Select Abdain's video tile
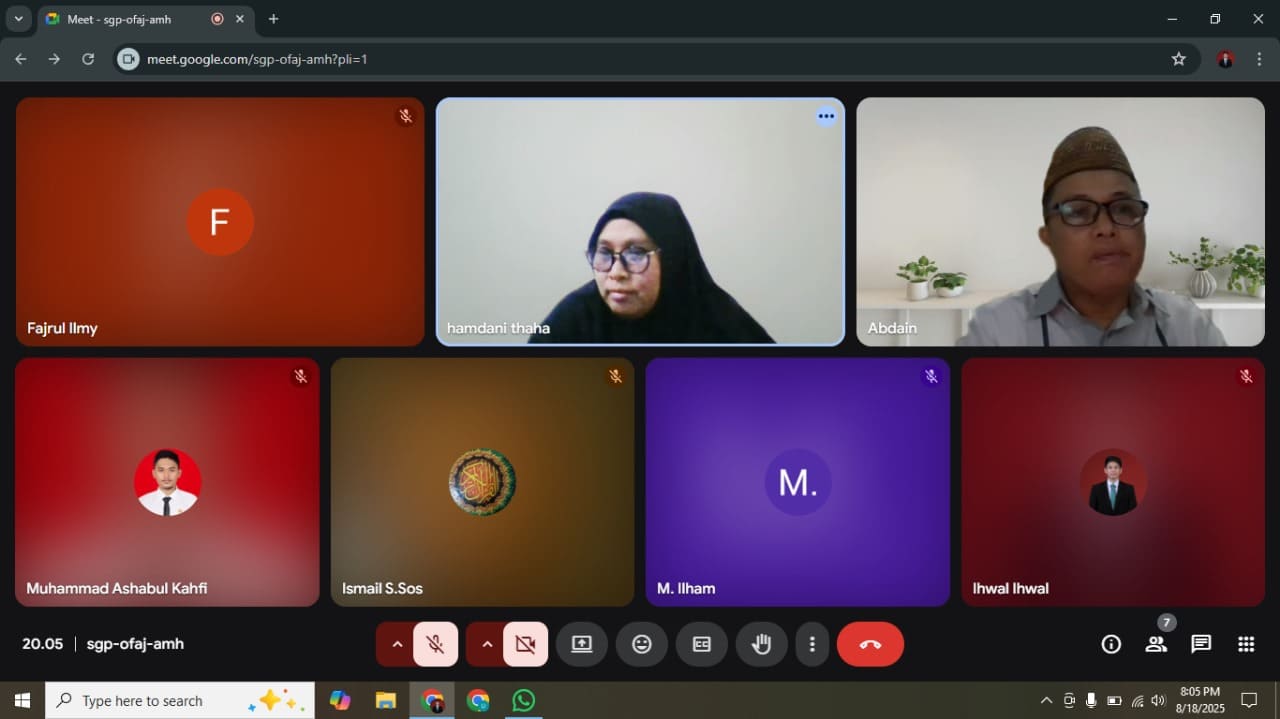The height and width of the screenshot is (719, 1280). 1060,221
